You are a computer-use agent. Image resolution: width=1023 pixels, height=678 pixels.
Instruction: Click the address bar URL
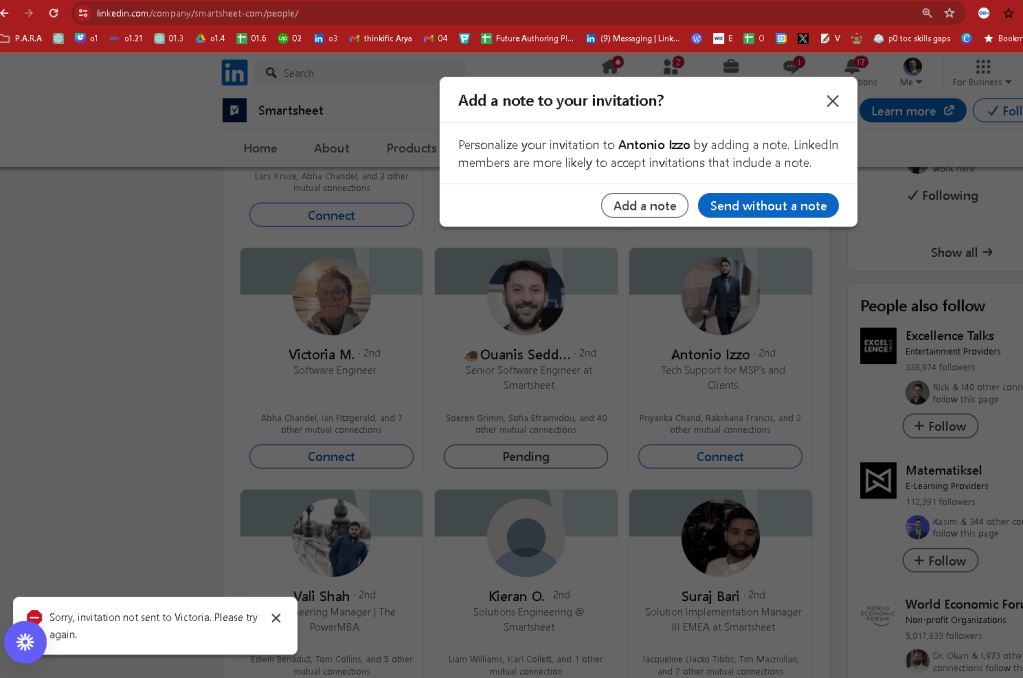click(197, 13)
